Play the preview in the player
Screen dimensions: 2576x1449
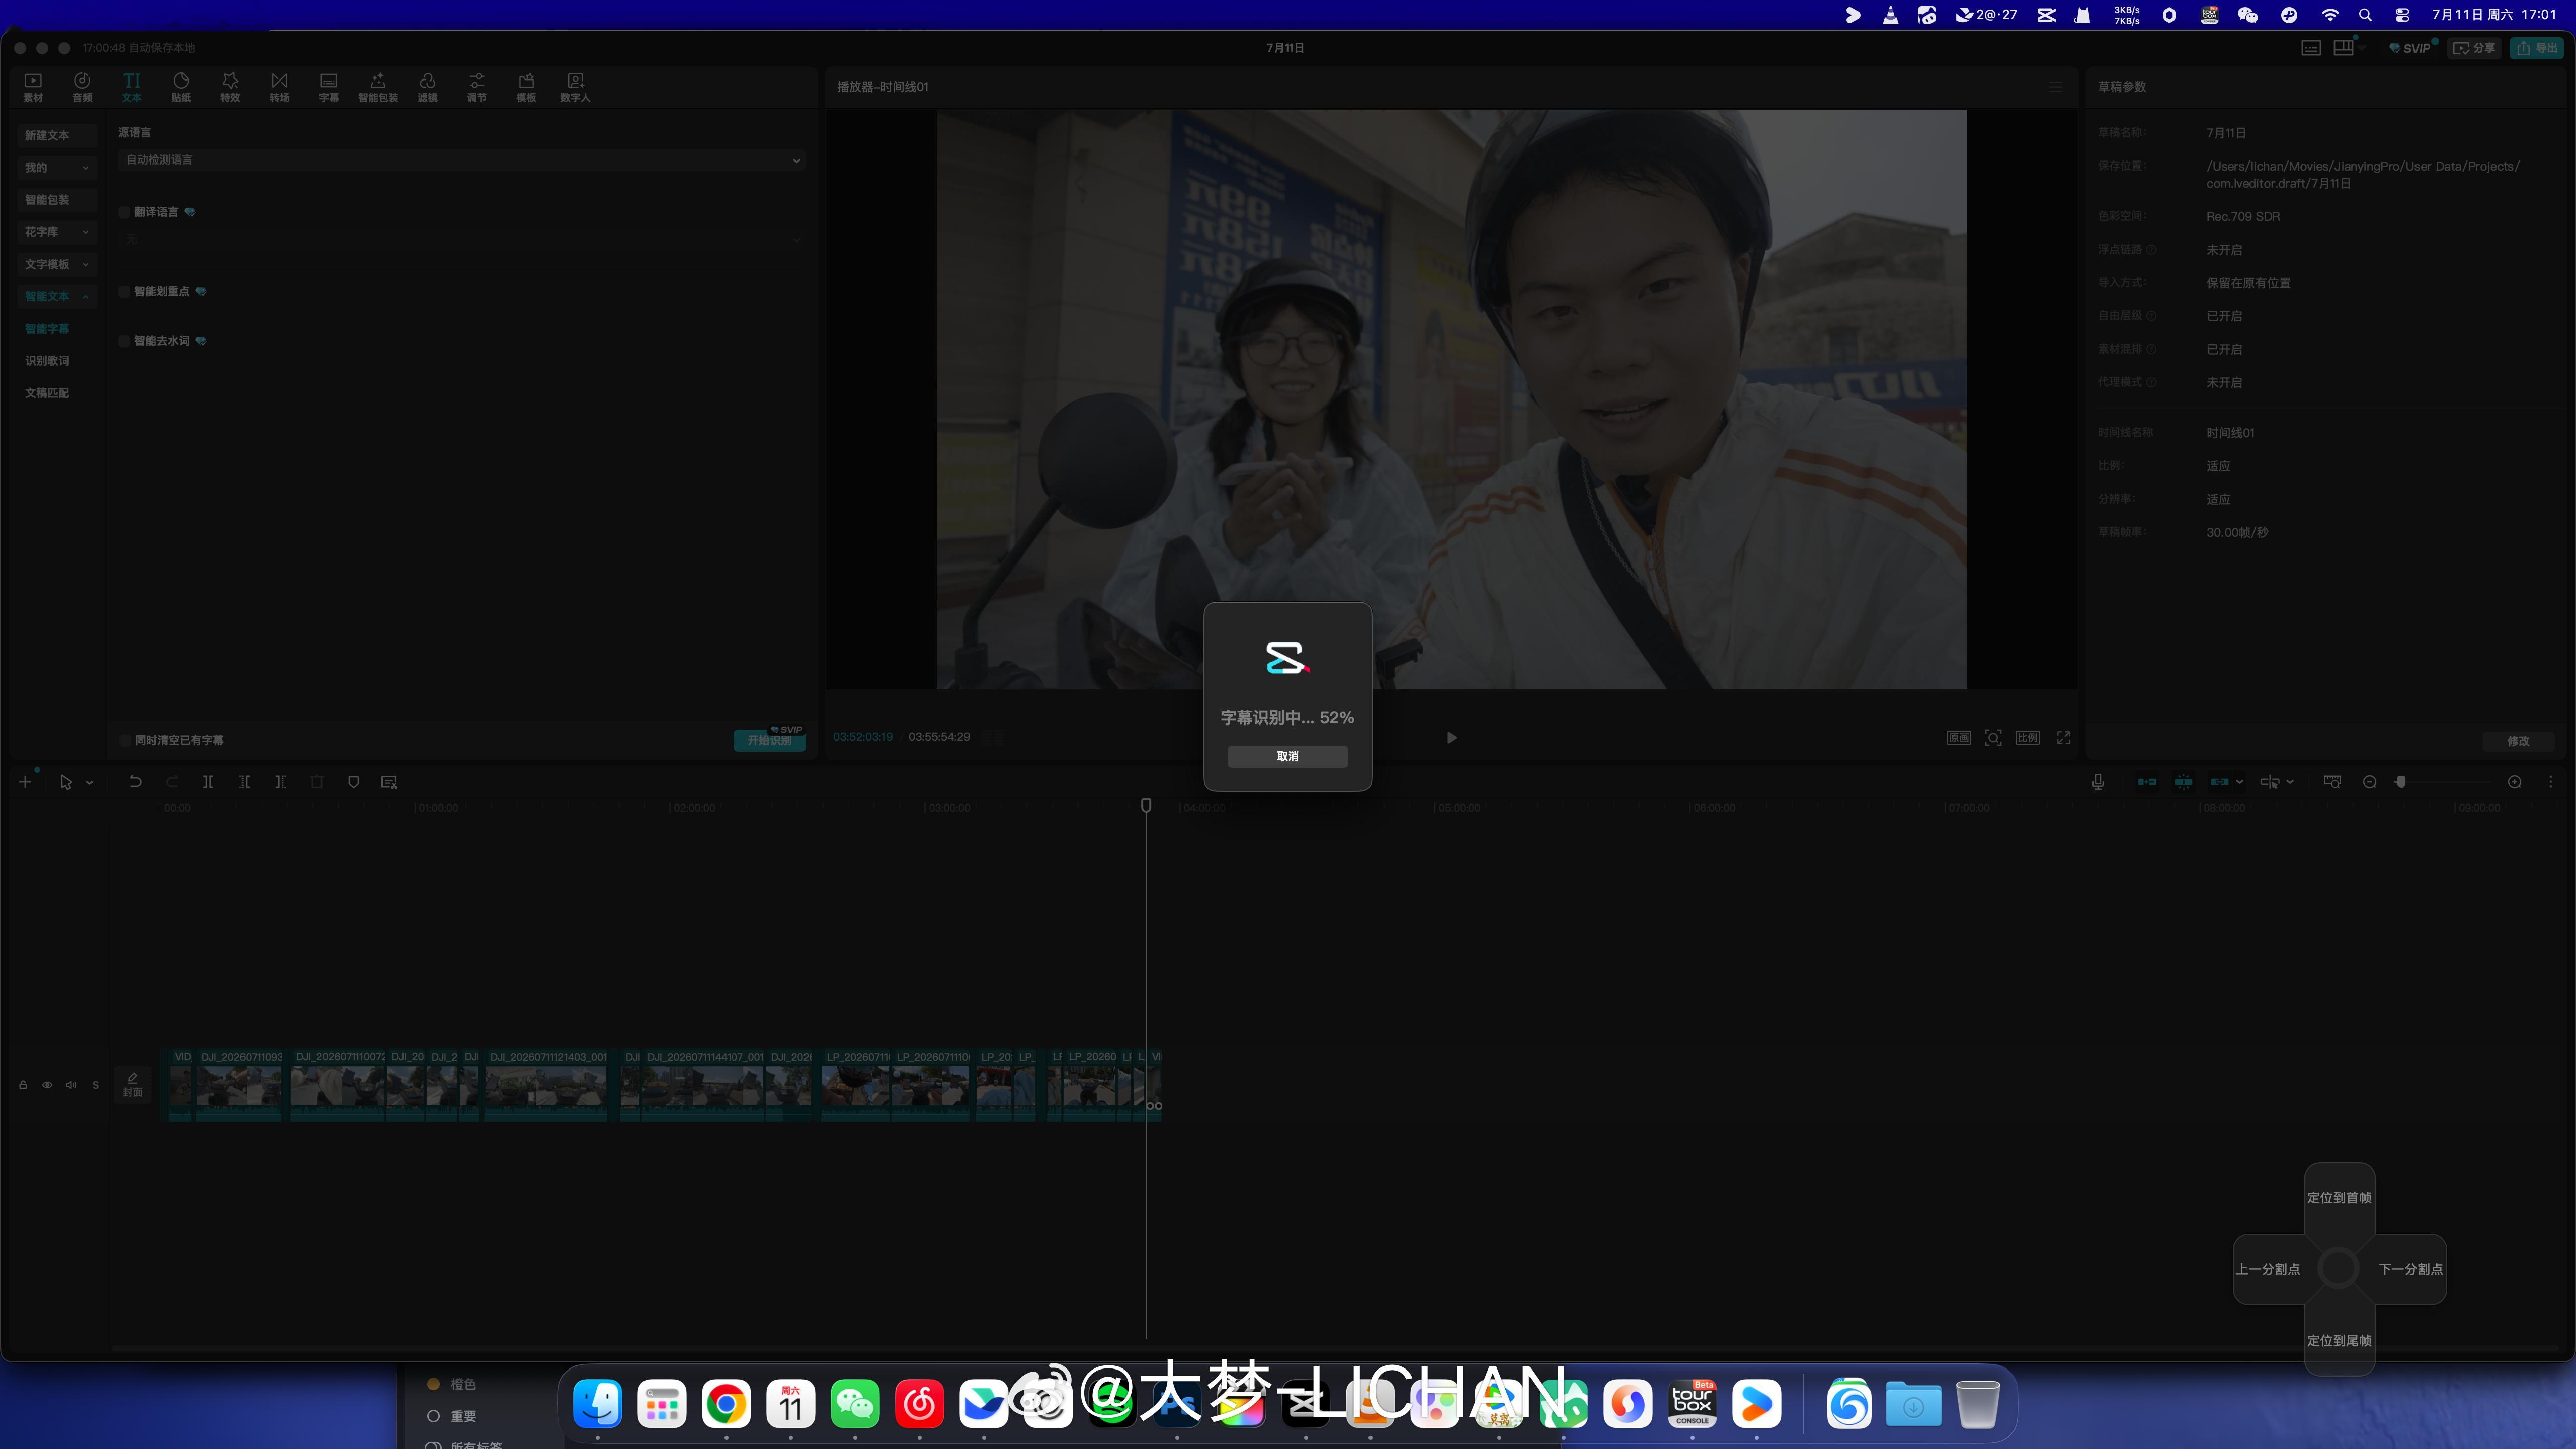[x=1451, y=737]
